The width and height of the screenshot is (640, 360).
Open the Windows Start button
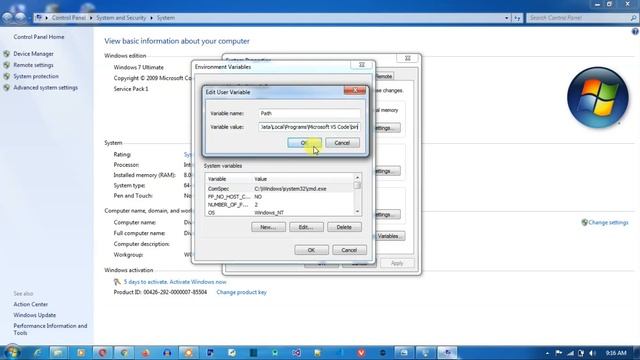pyautogui.click(x=12, y=352)
